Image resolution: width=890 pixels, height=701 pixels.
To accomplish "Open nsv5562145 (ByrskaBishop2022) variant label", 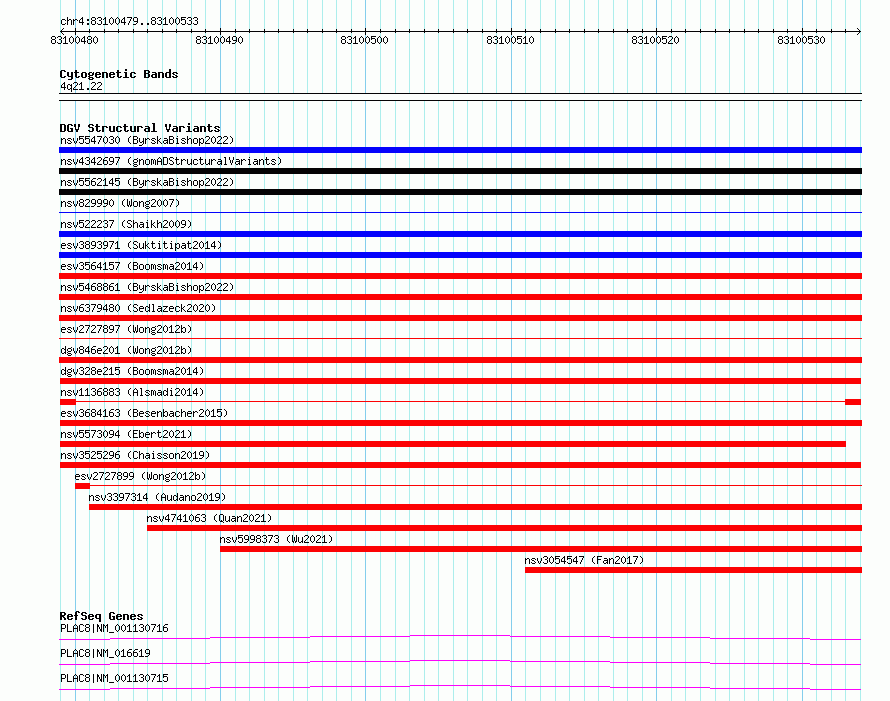I will [x=147, y=182].
